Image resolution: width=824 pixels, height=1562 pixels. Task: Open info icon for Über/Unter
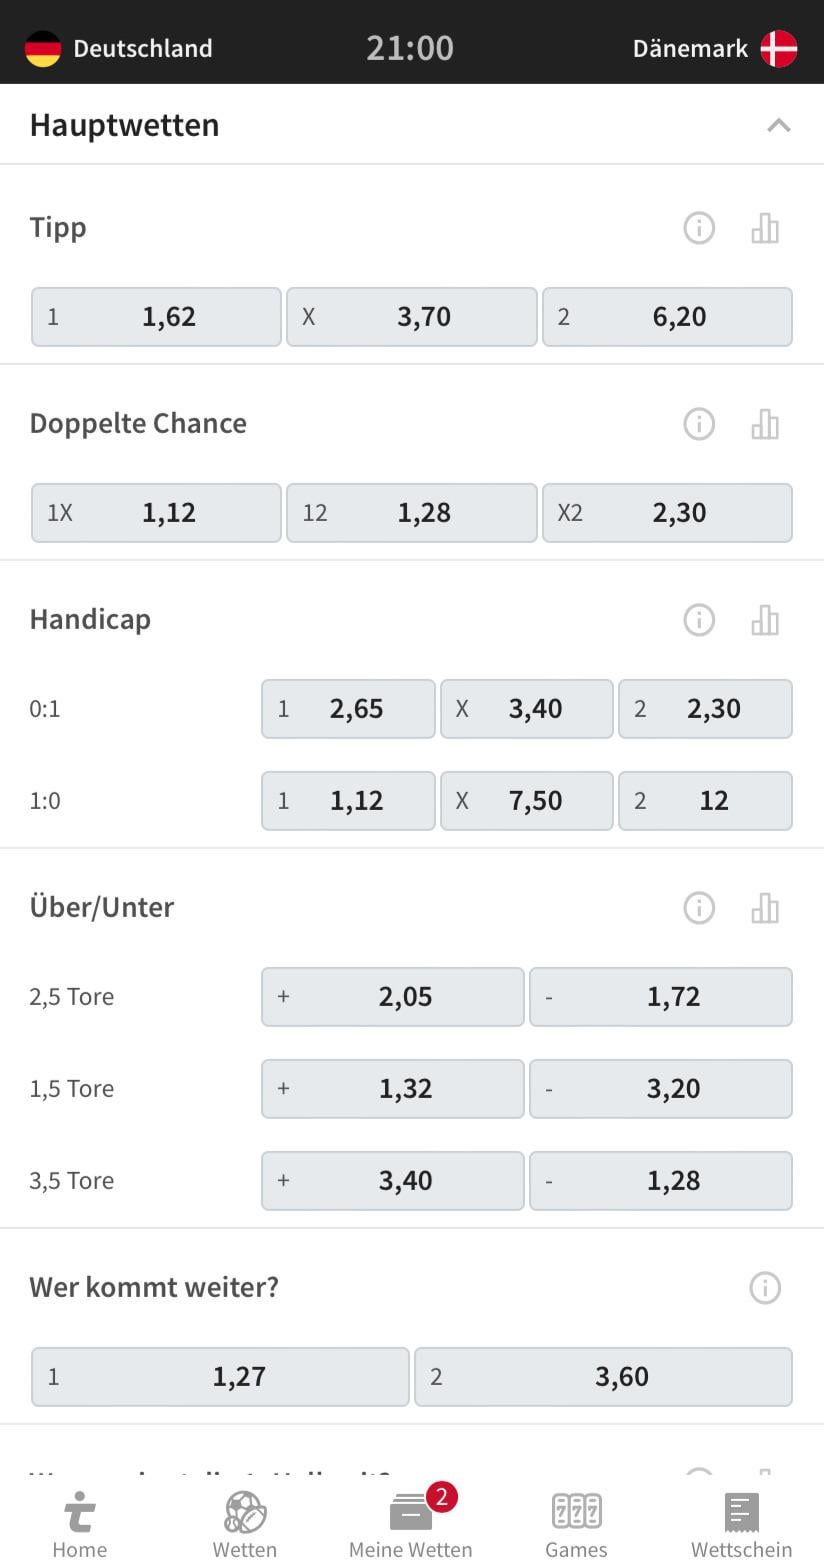point(699,908)
